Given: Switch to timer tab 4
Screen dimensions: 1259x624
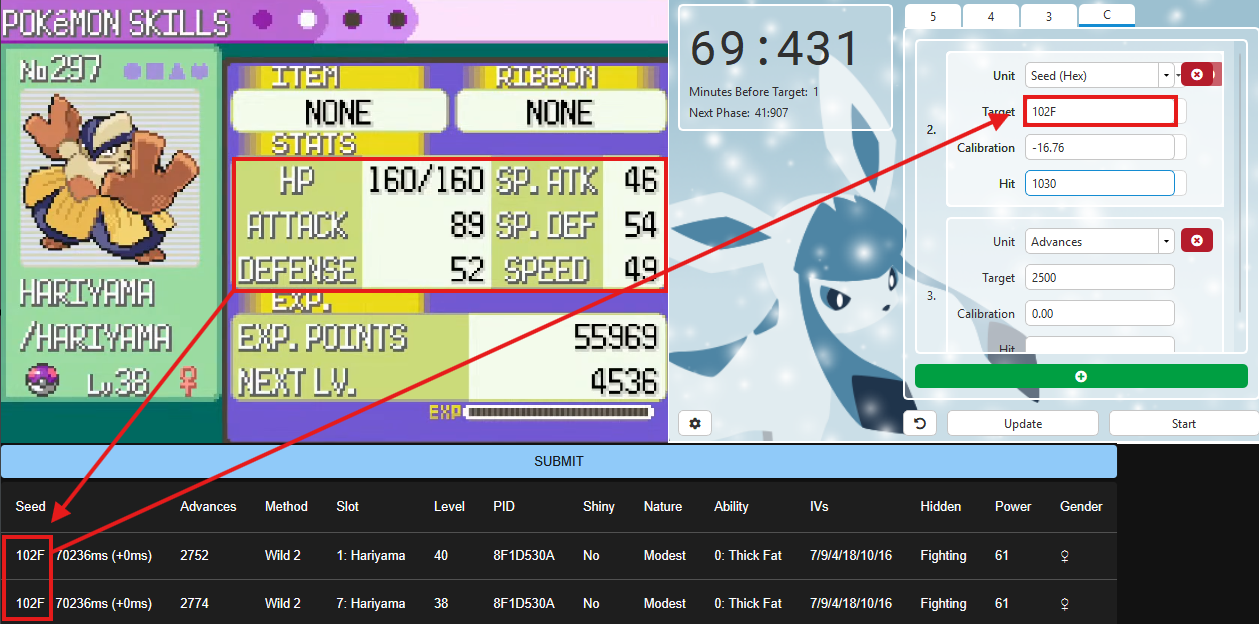Looking at the screenshot, I should [990, 16].
